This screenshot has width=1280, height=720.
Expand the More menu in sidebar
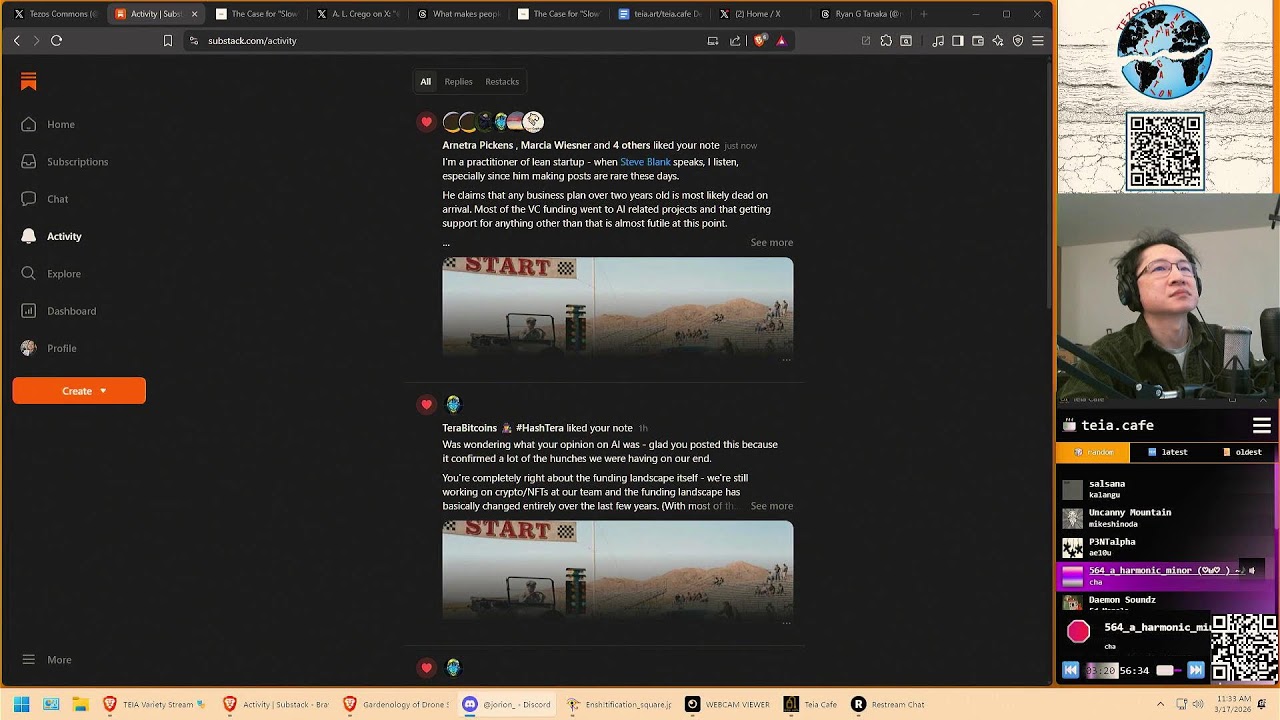pyautogui.click(x=47, y=660)
